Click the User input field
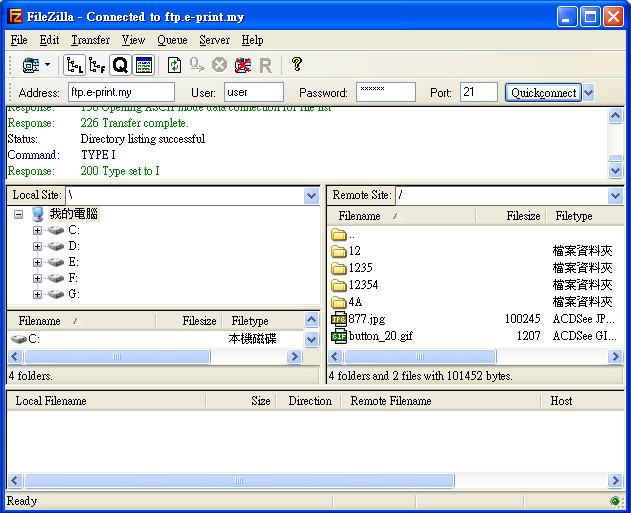The height and width of the screenshot is (513, 631). coord(254,92)
